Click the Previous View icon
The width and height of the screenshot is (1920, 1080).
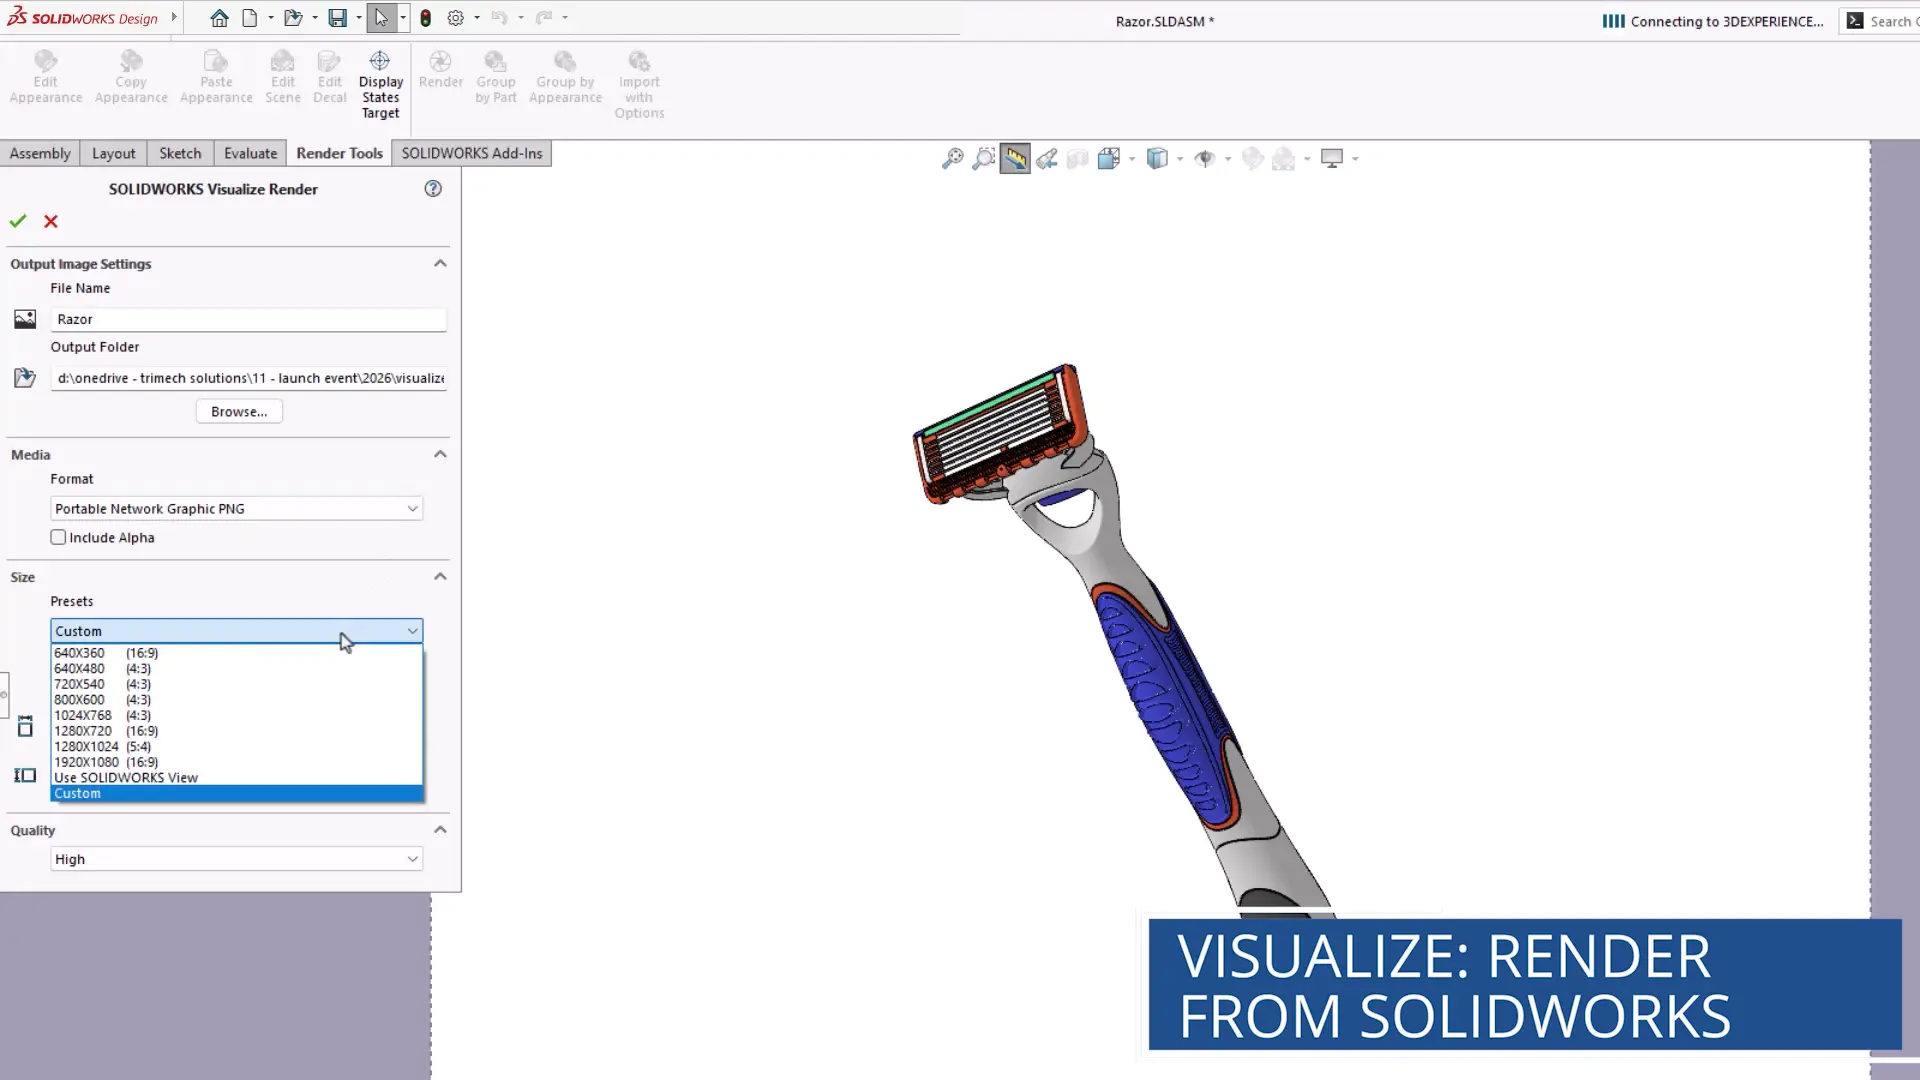[1046, 158]
